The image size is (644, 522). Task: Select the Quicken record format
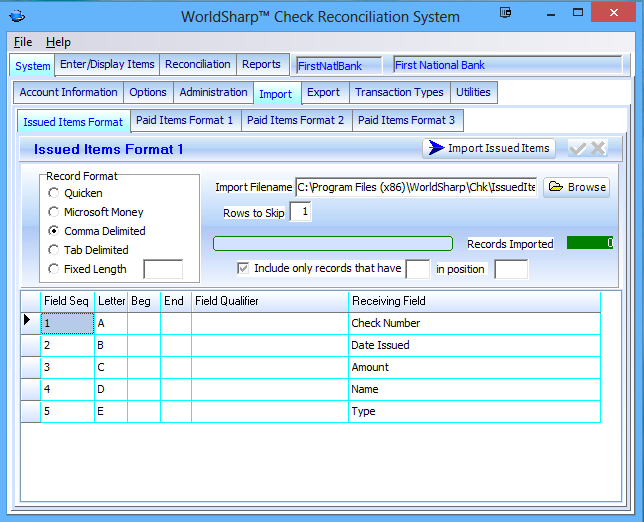[x=53, y=193]
